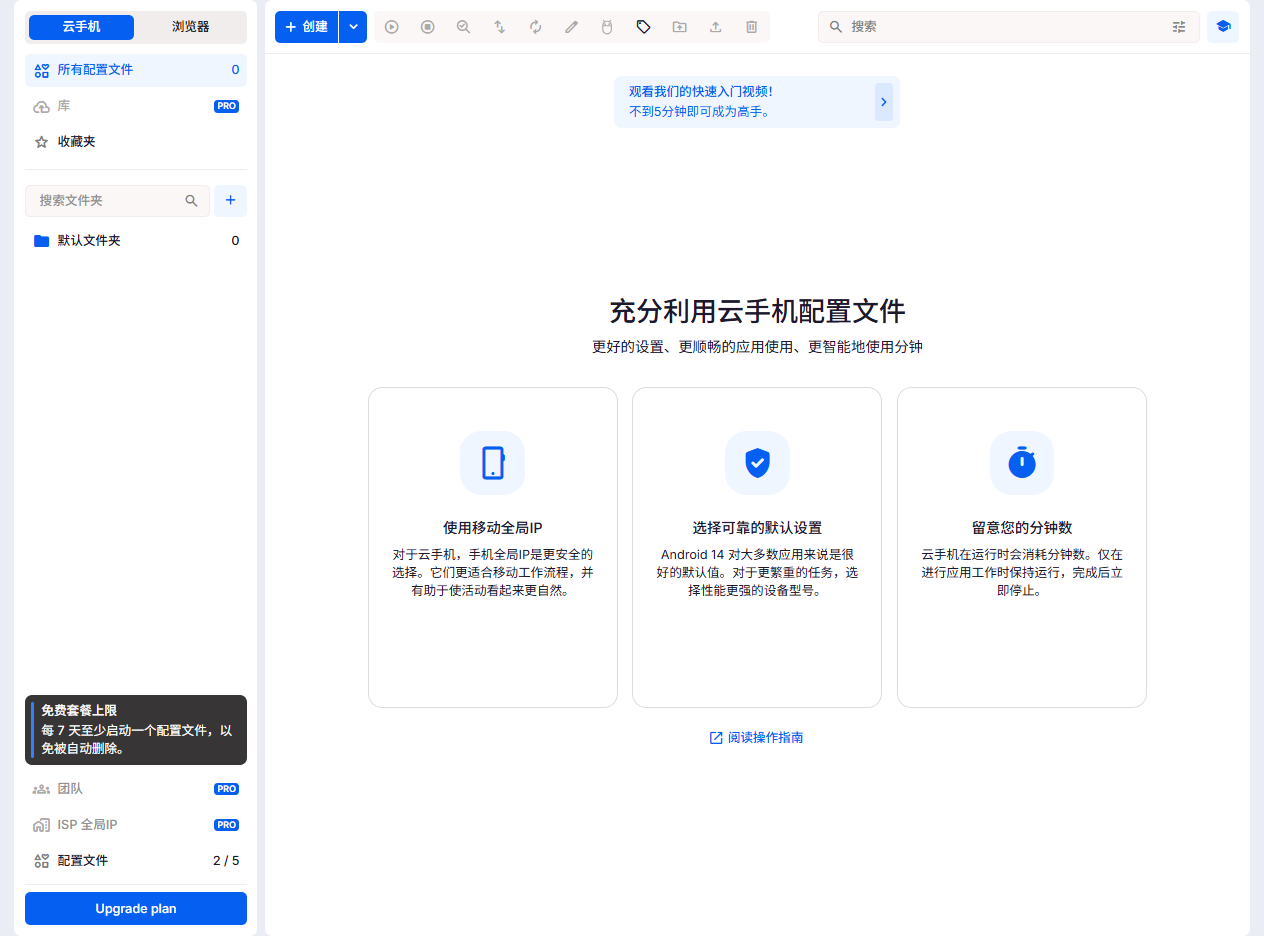
Task: Click the stop profile icon
Action: 428,27
